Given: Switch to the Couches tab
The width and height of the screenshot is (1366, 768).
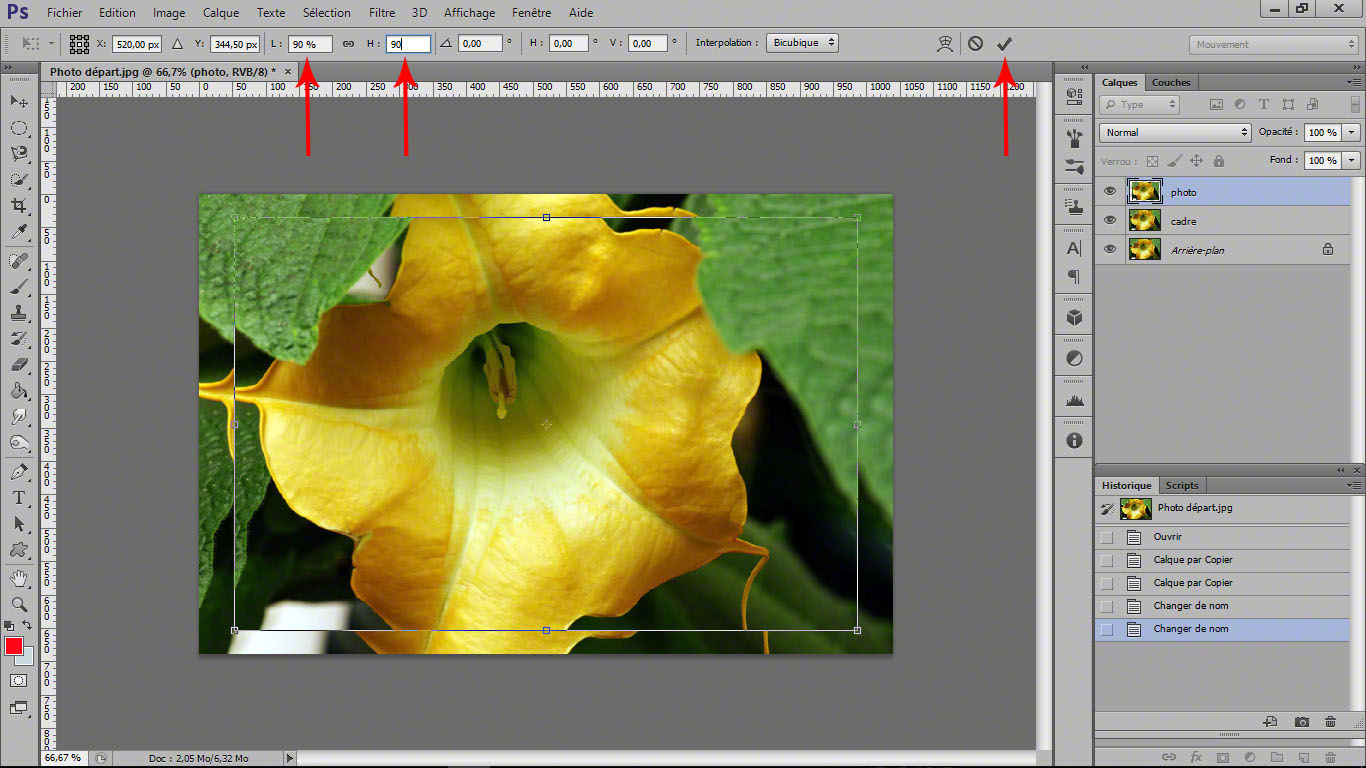Looking at the screenshot, I should [x=1171, y=83].
